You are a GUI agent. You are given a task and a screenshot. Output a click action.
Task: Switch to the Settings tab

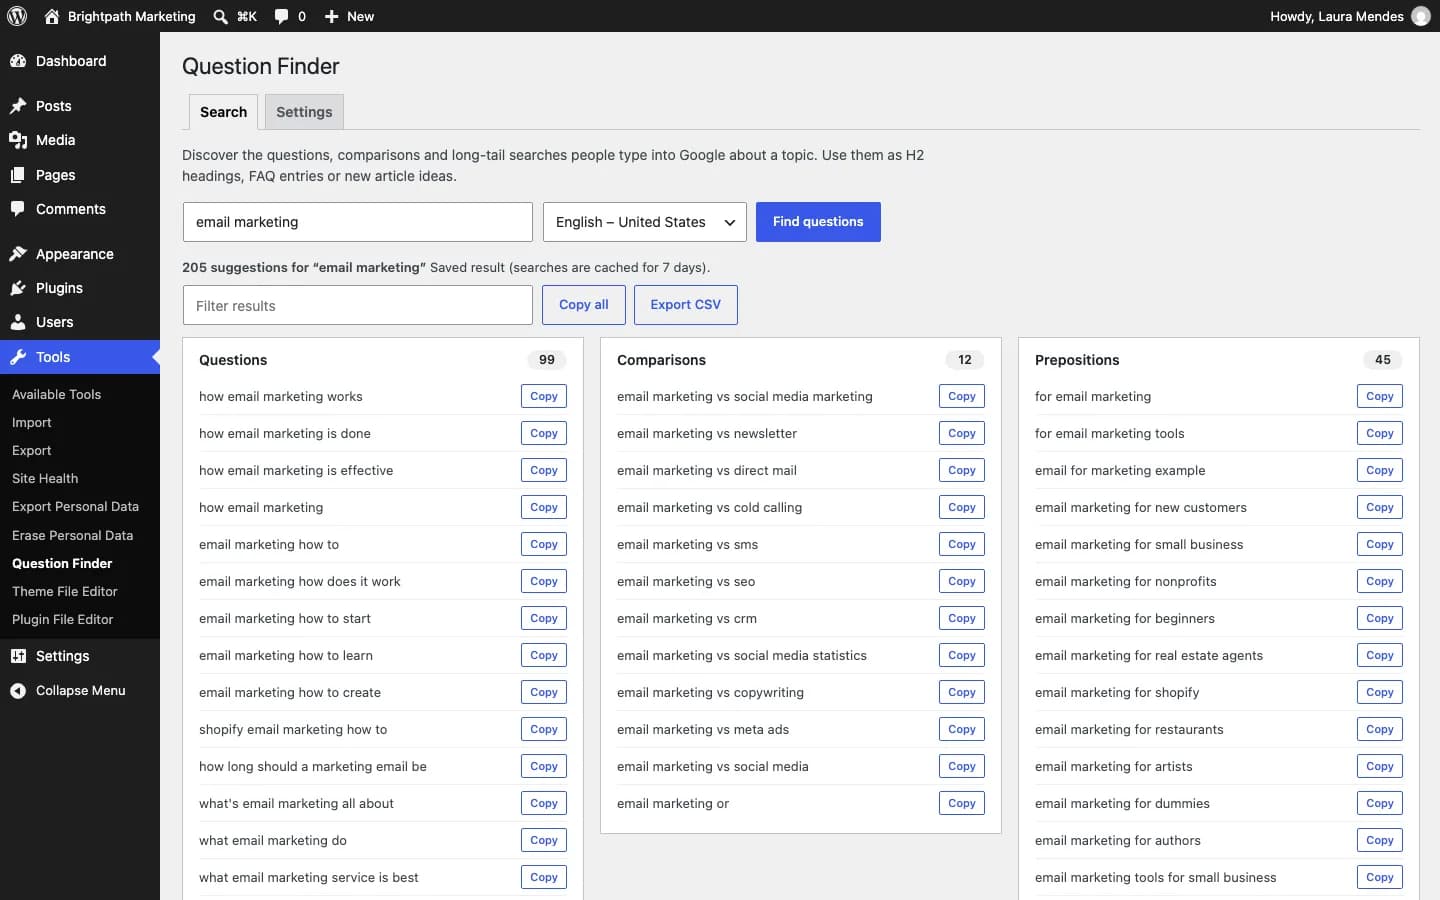click(304, 112)
